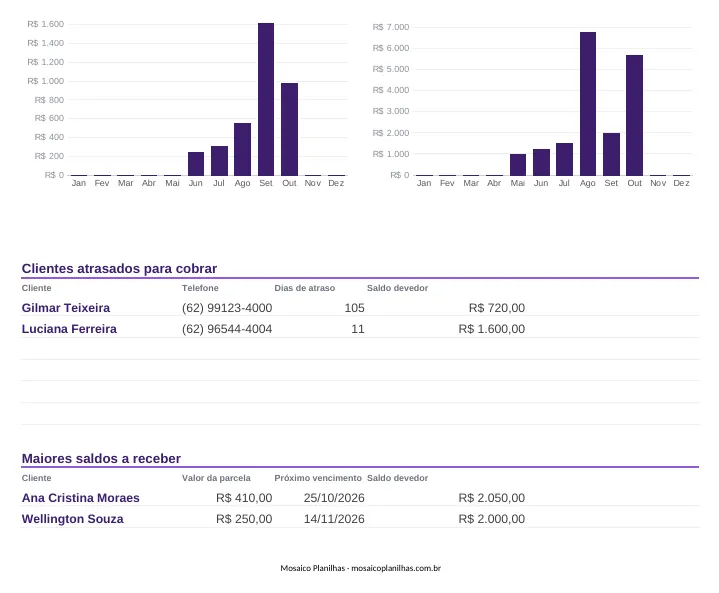Viewport: 719px width, 593px height.
Task: Click the Set bar in left chart
Action: (266, 99)
